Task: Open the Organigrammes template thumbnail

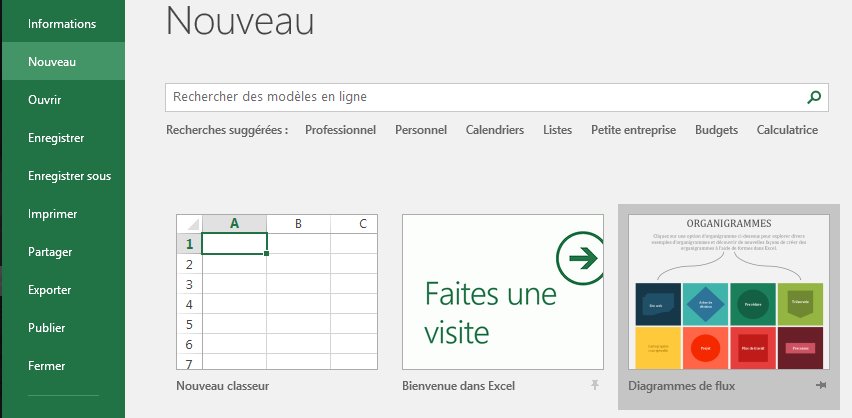Action: (729, 292)
